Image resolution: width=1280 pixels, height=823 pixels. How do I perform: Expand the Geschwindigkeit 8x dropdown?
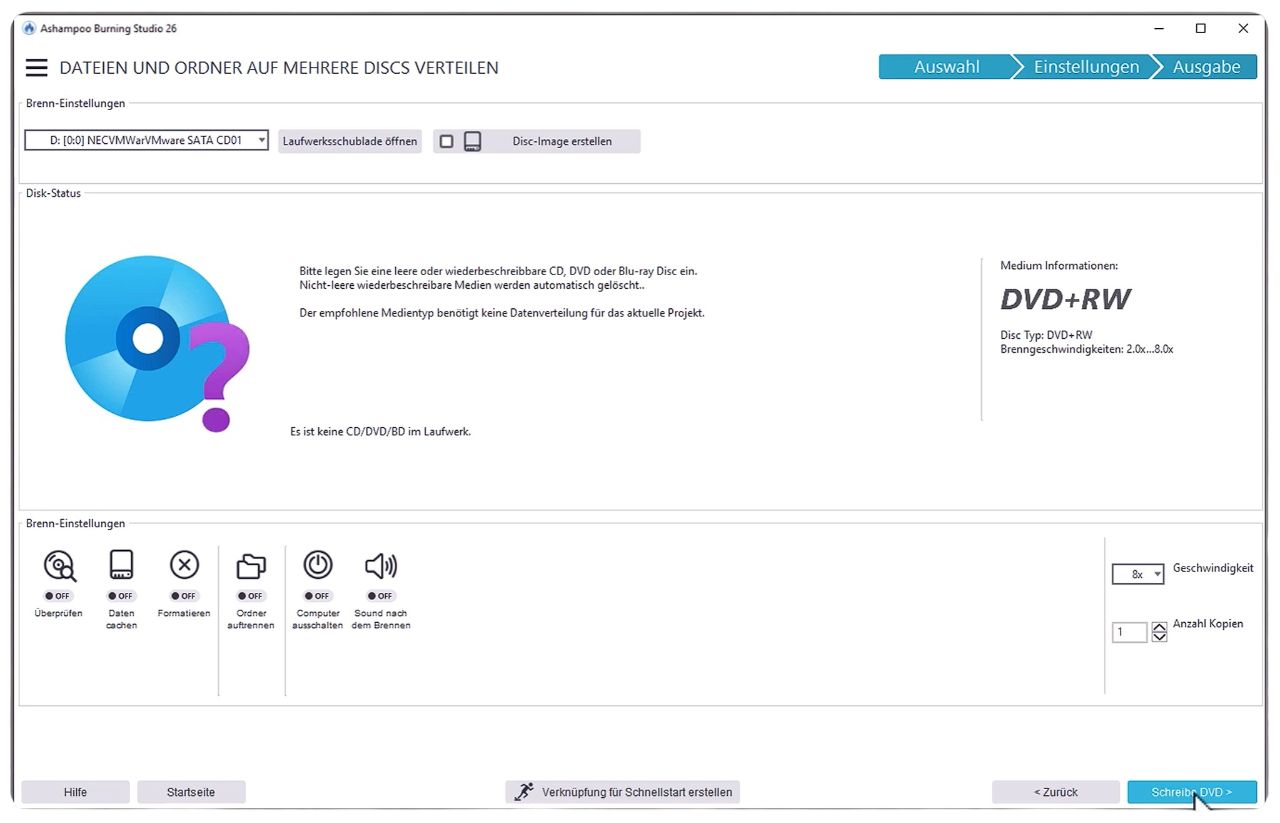[1138, 575]
